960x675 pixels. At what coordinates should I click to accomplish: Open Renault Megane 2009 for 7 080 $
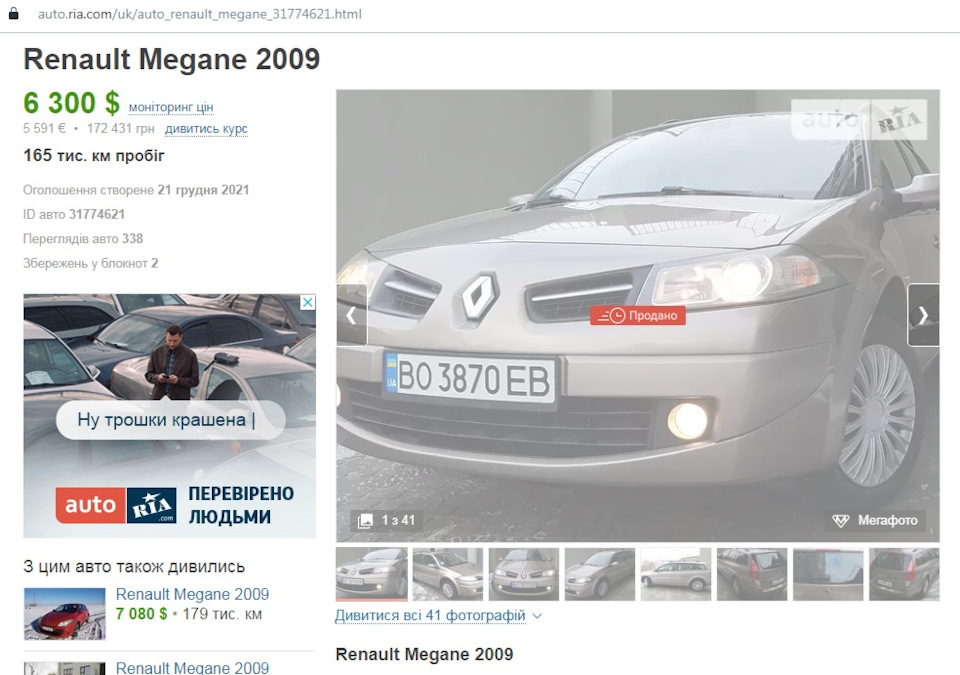point(192,594)
